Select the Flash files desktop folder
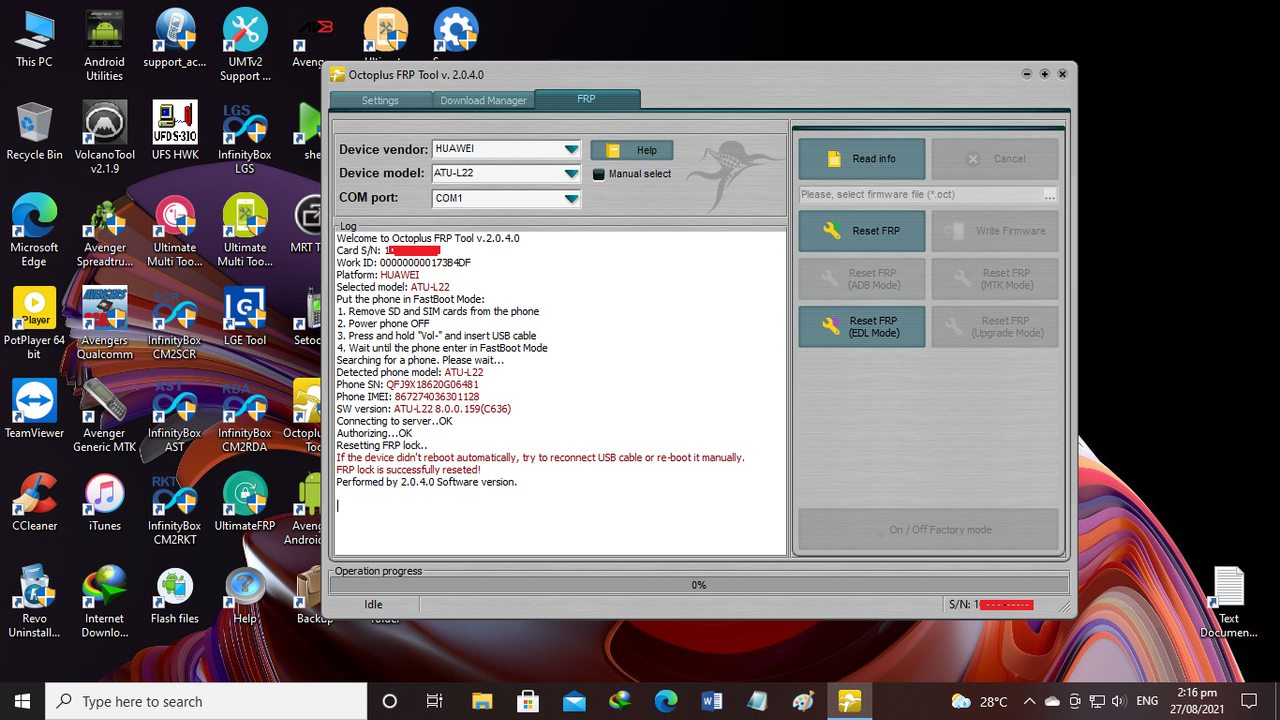This screenshot has height=720, width=1280. [x=175, y=595]
